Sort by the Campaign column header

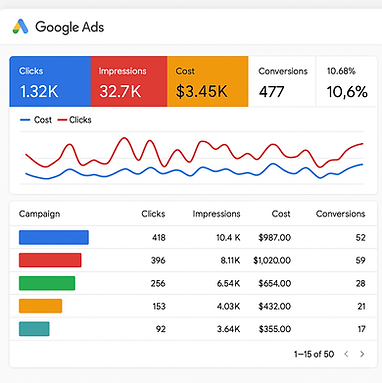(39, 214)
